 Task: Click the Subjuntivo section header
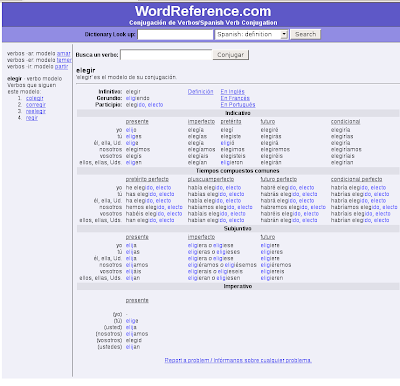click(238, 229)
